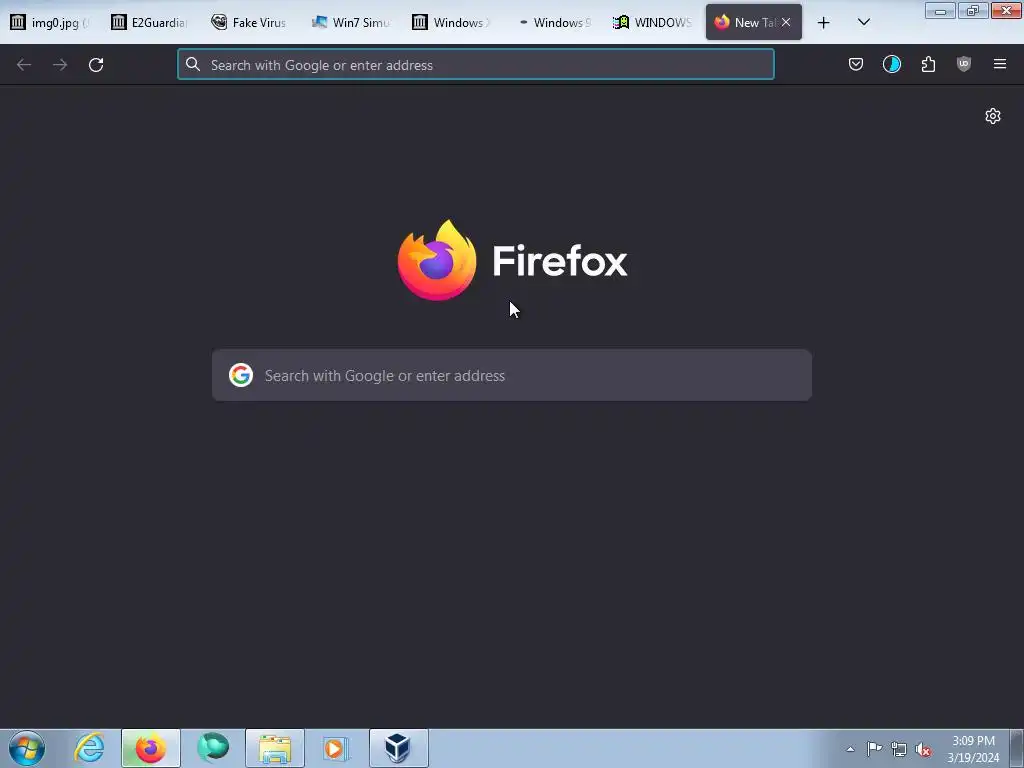The image size is (1024, 768).
Task: Open the Firefox hamburger application menu
Action: click(1000, 64)
